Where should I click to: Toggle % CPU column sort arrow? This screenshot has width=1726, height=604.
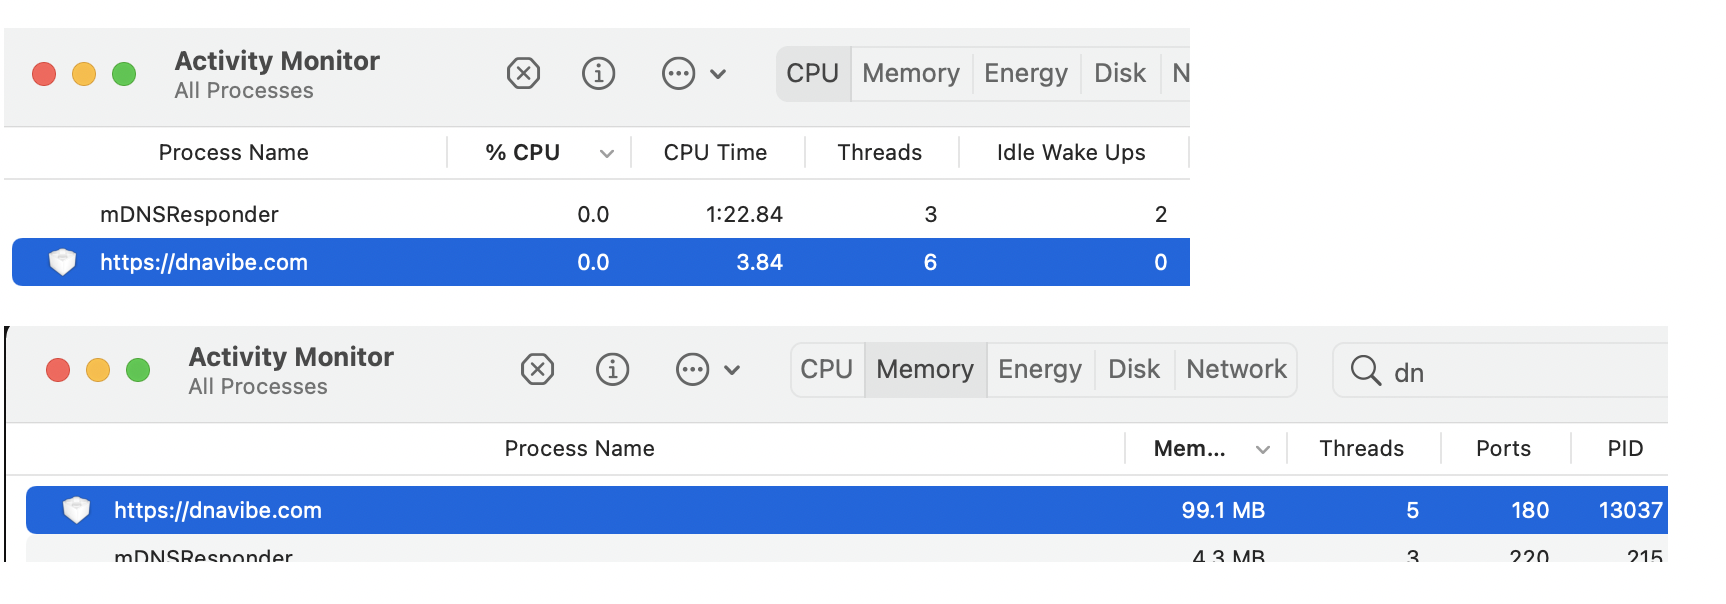(x=606, y=153)
